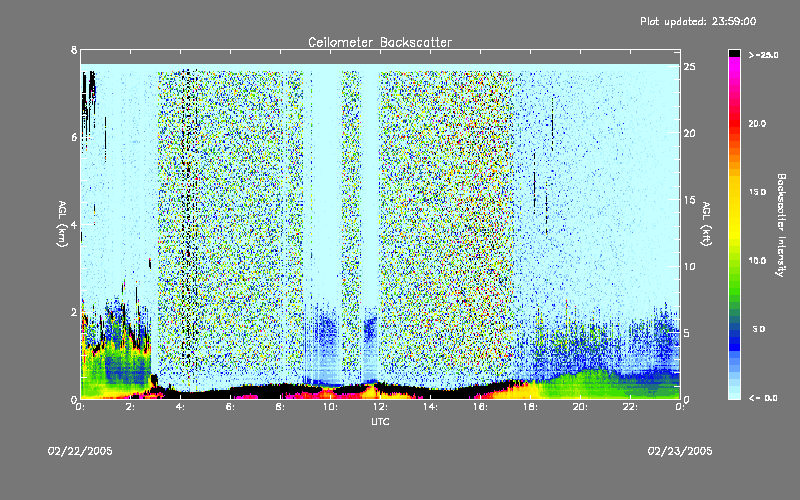This screenshot has height=500, width=800.
Task: Select the "Plot updated: 23:59:00" timestamp
Action: (698, 21)
